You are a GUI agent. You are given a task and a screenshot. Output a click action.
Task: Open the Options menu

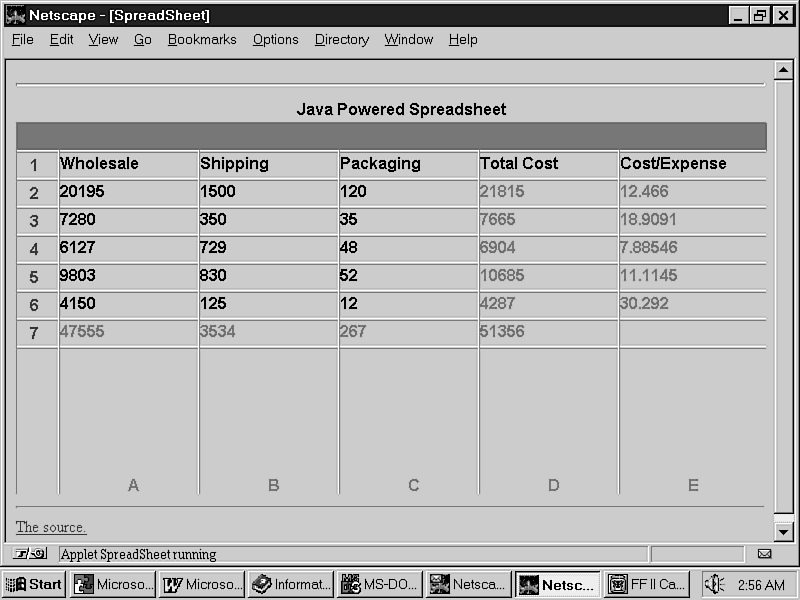(275, 40)
